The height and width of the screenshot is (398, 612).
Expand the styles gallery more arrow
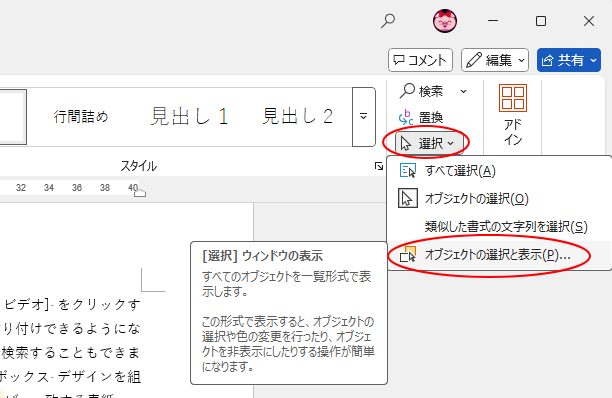(363, 117)
